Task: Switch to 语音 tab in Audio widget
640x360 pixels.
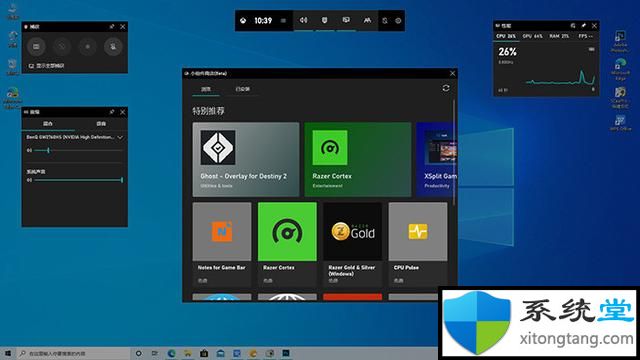Action: [101, 124]
